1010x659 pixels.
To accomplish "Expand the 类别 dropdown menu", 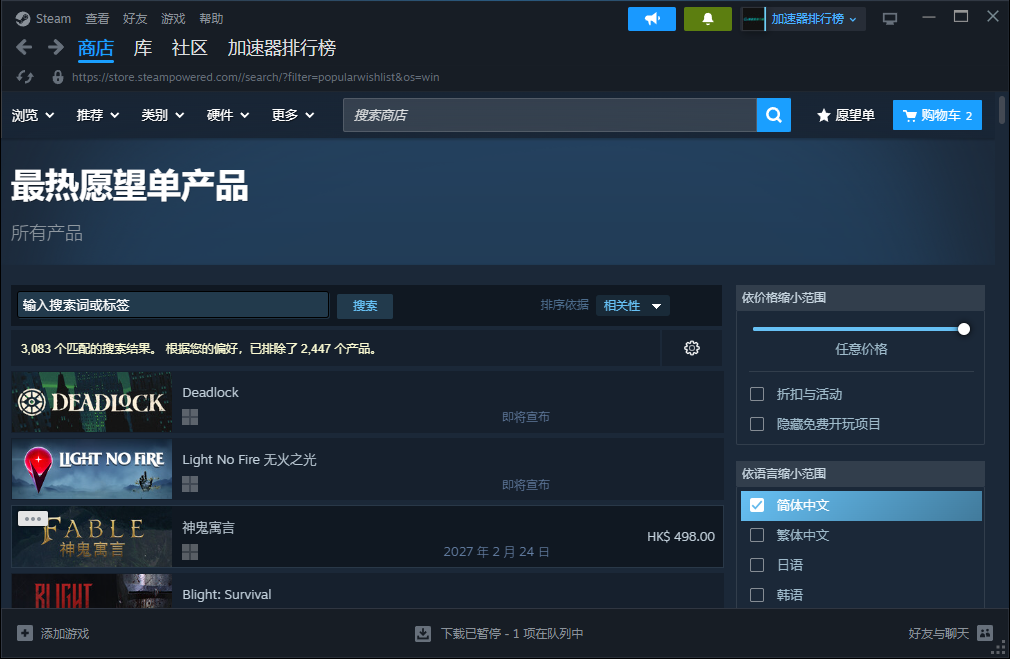I will pos(163,115).
